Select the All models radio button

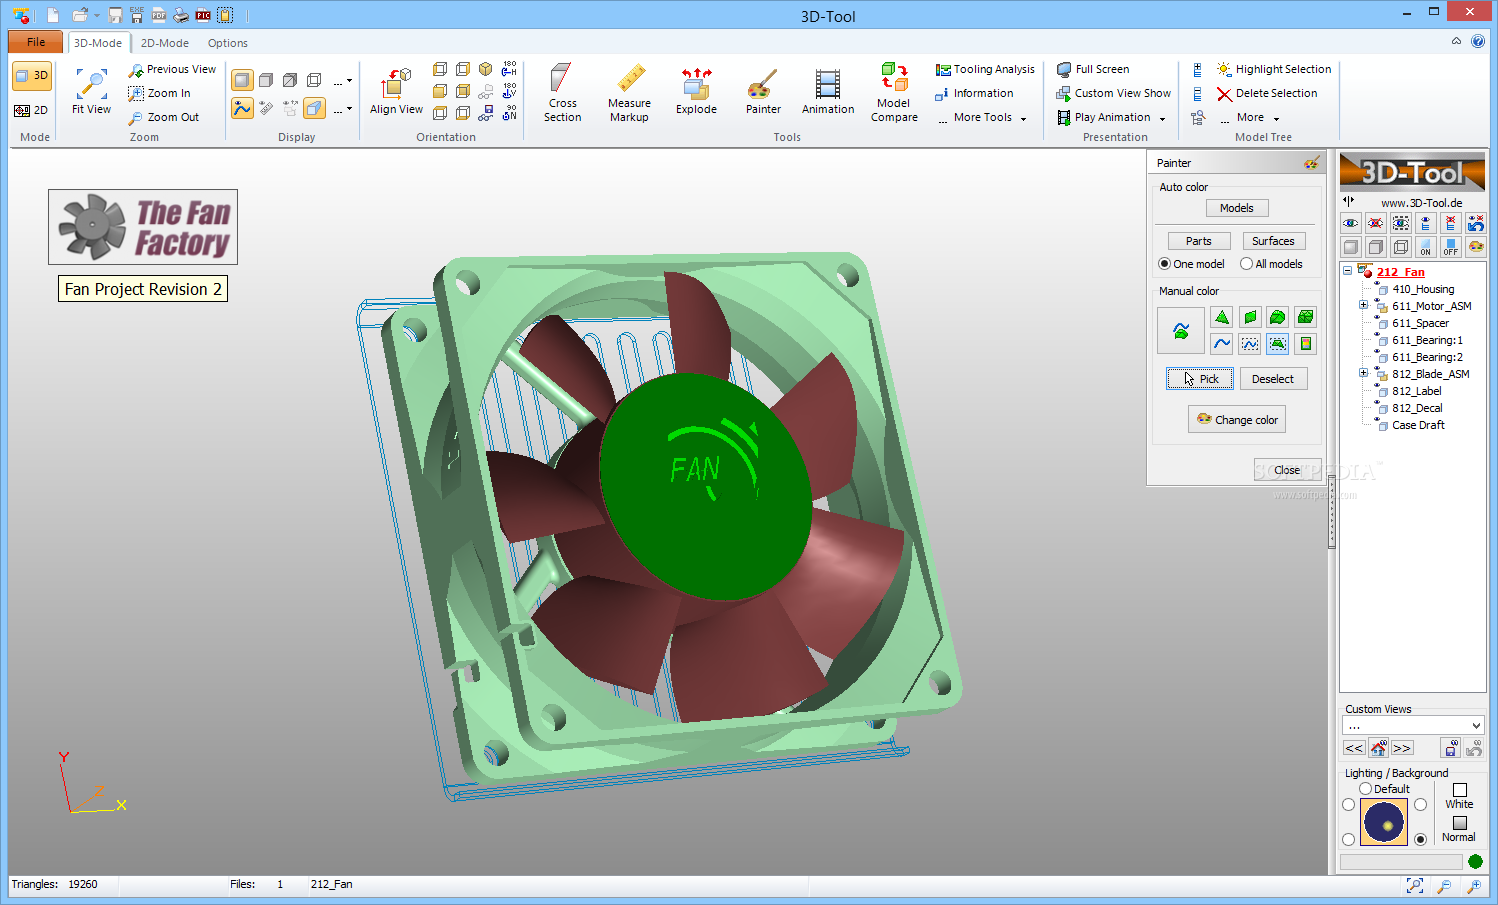pyautogui.click(x=1246, y=264)
